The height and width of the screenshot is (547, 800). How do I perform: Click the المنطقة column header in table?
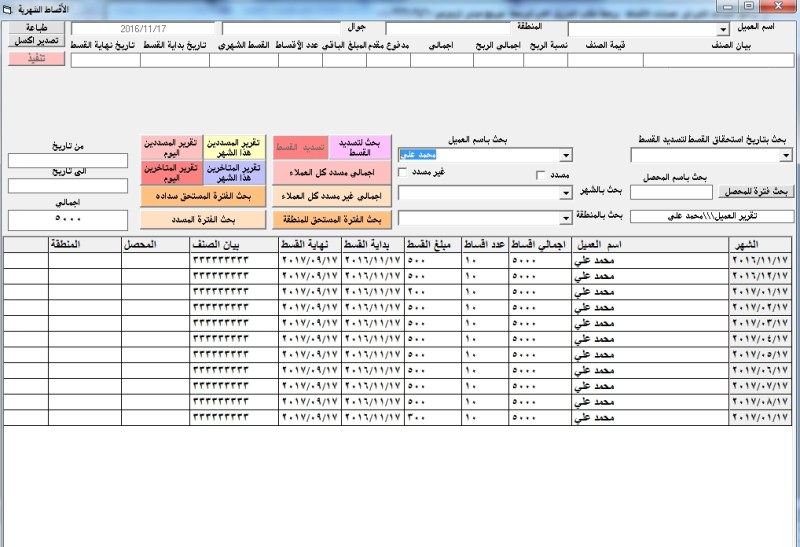coord(85,244)
